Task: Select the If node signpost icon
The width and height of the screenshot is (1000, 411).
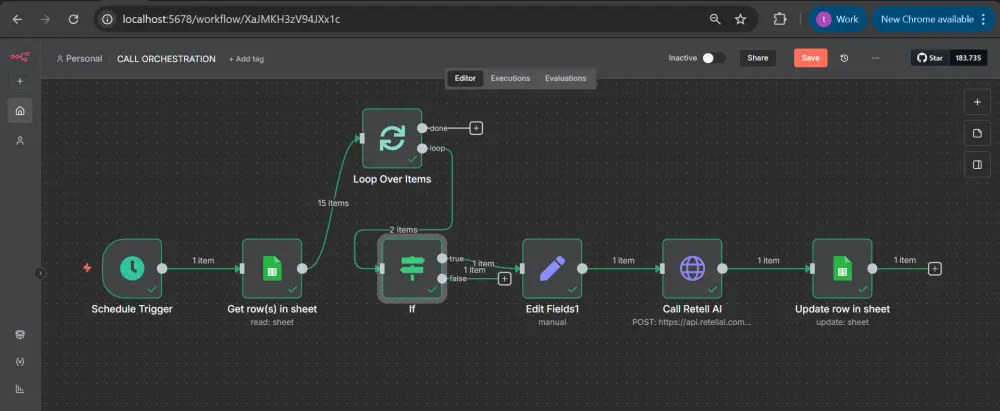Action: pyautogui.click(x=411, y=268)
